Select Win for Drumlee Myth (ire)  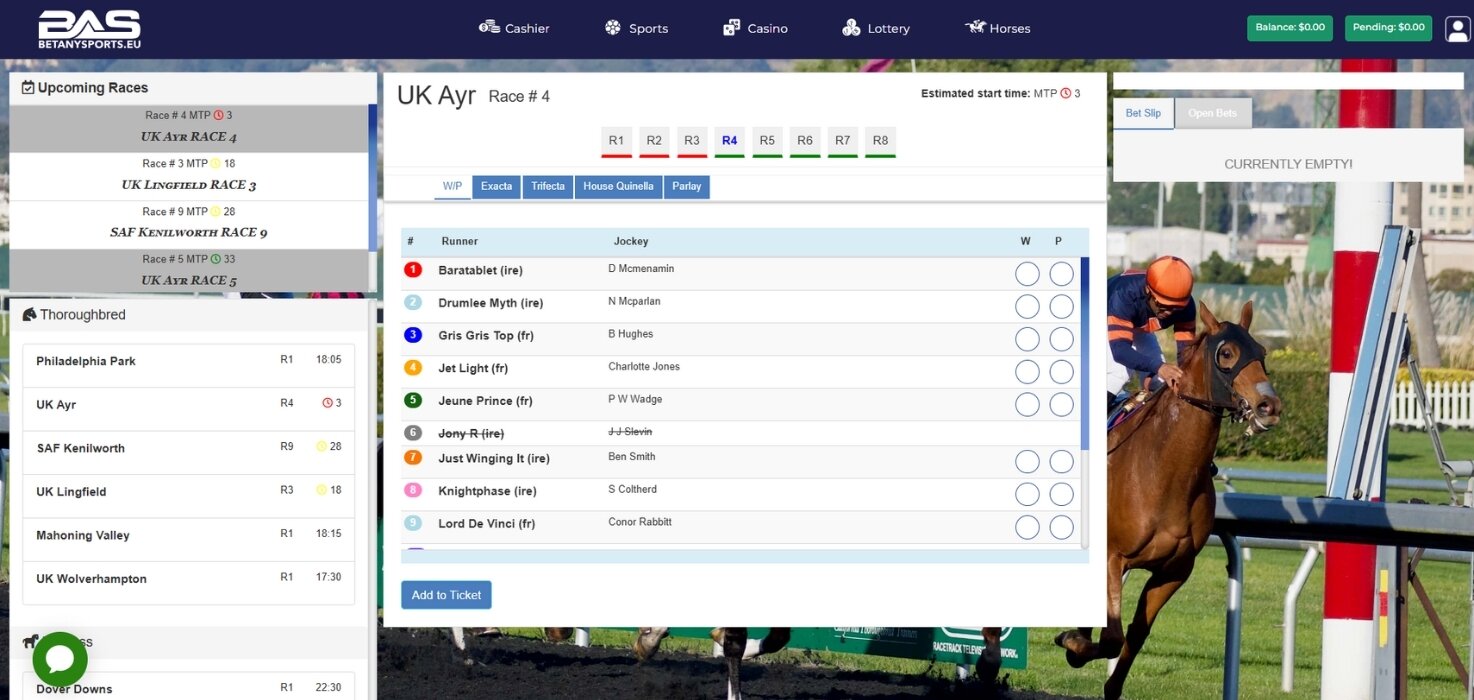[1027, 307]
